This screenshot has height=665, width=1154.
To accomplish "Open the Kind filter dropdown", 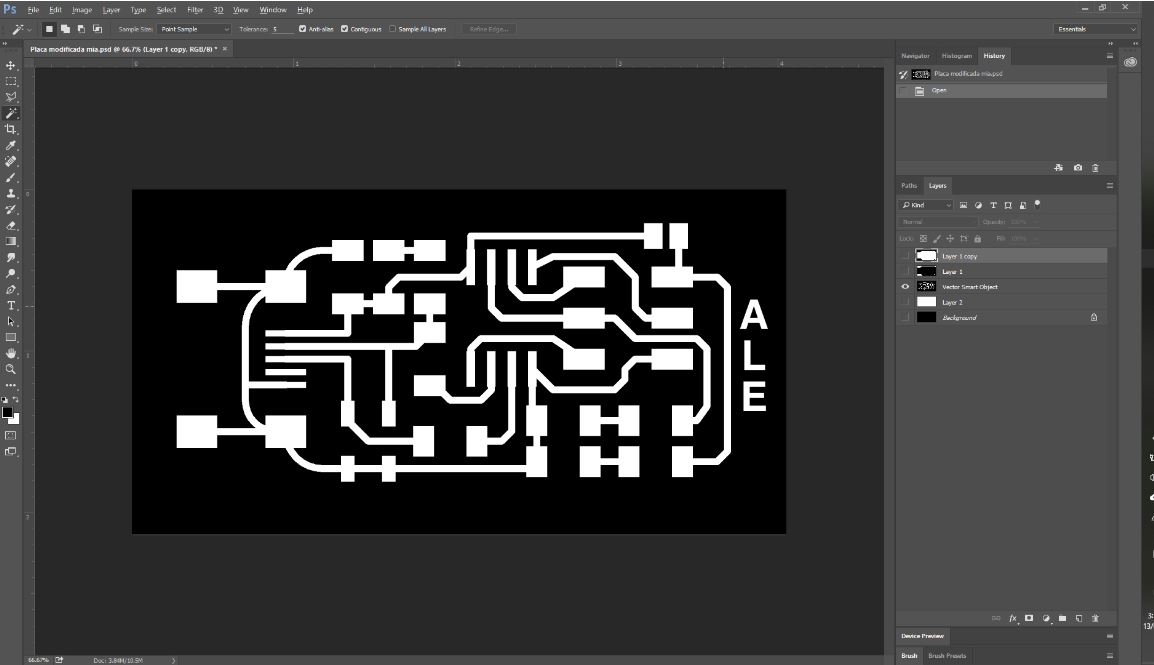I will tap(927, 205).
